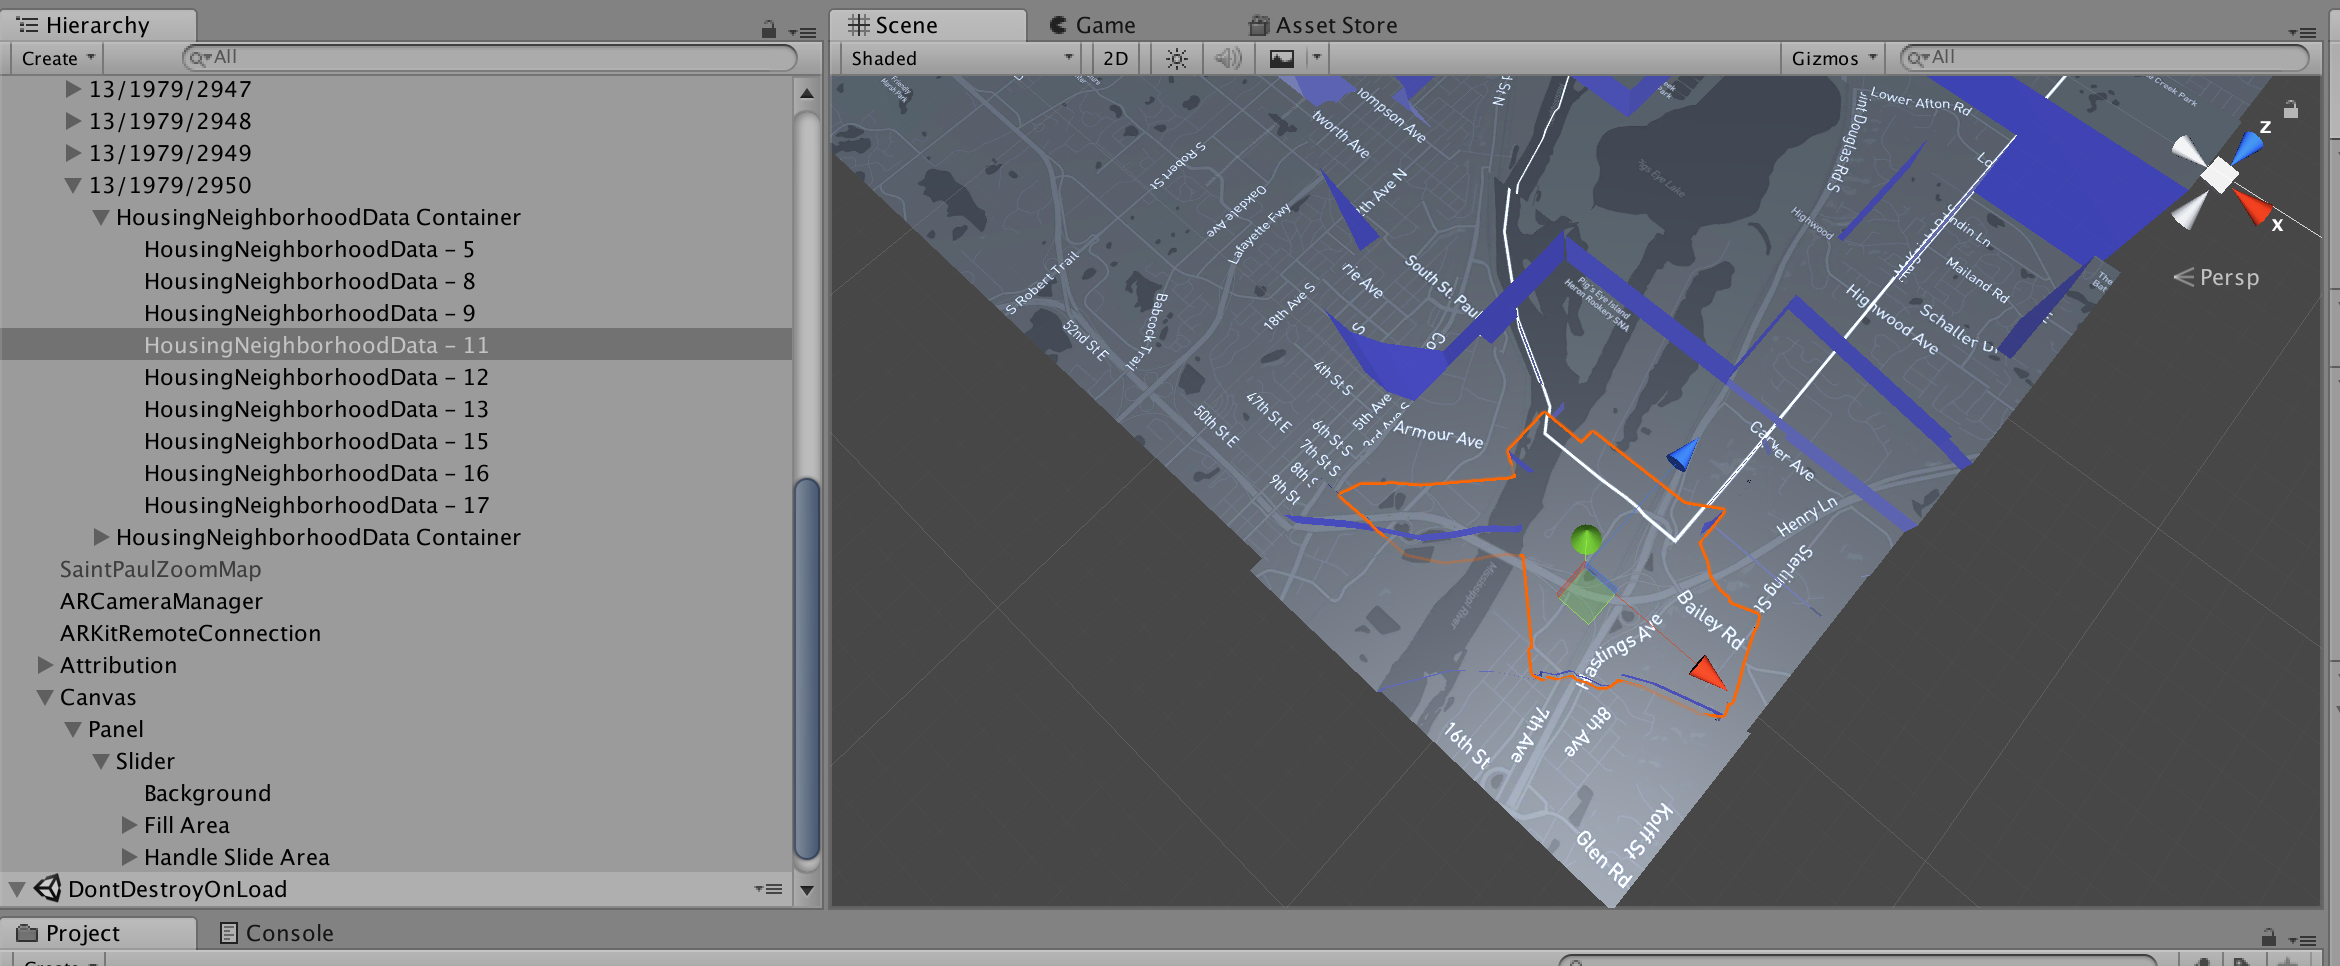Open the Shaded draw mode dropdown
Image resolution: width=2340 pixels, height=966 pixels.
pos(958,57)
